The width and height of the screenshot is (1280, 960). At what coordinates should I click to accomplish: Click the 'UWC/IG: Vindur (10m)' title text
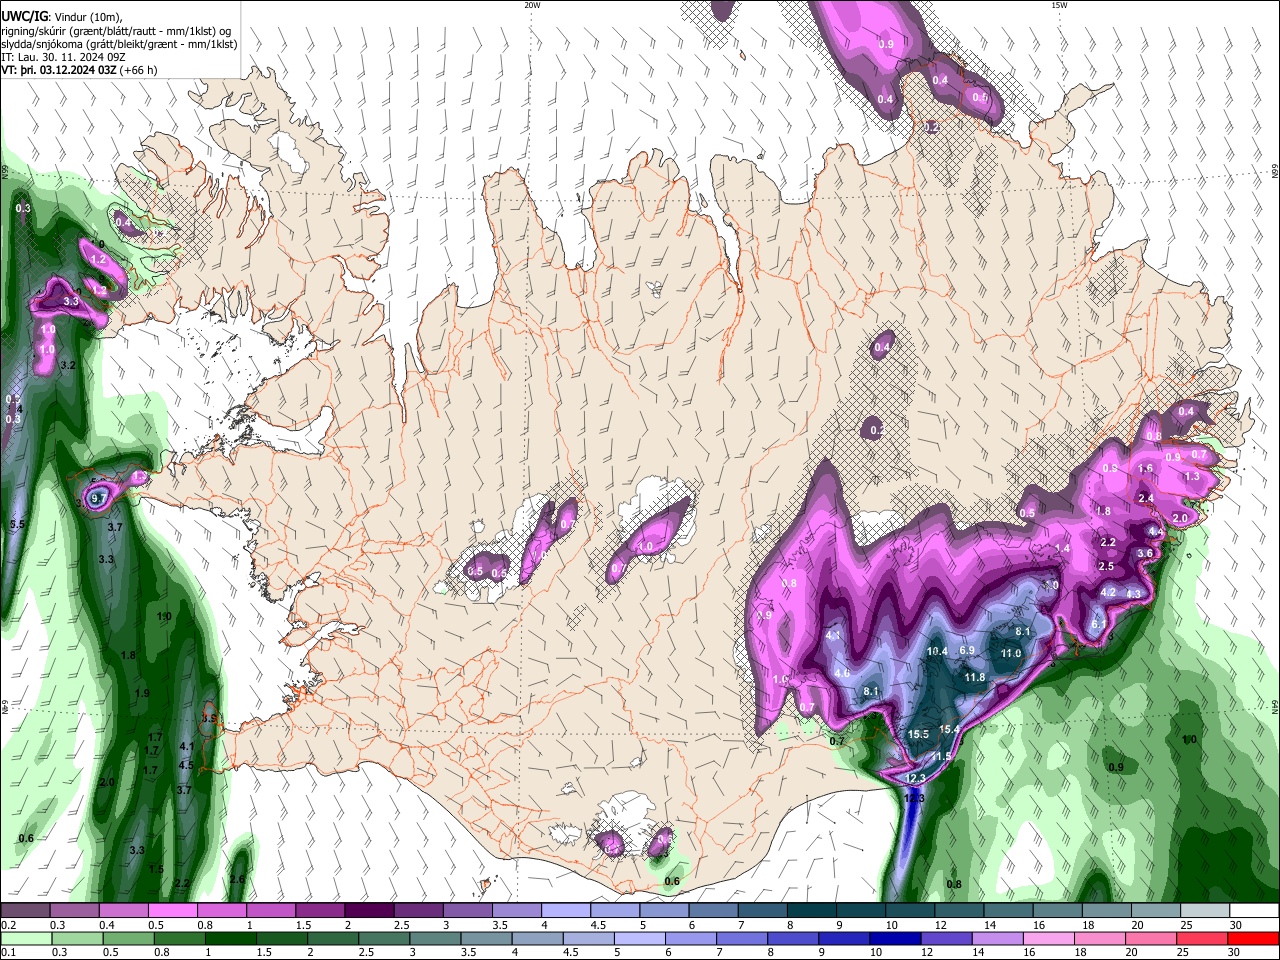(x=62, y=17)
